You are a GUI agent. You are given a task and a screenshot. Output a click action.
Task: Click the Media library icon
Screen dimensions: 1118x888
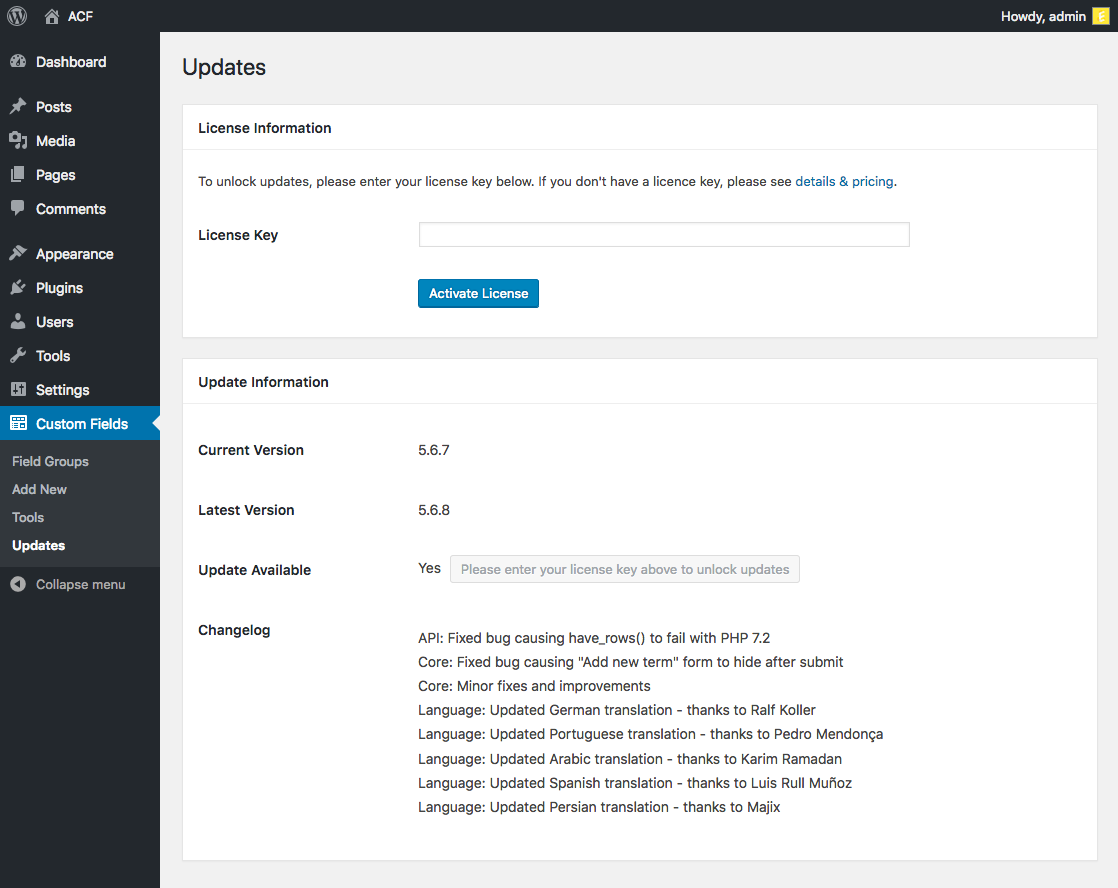coord(19,141)
